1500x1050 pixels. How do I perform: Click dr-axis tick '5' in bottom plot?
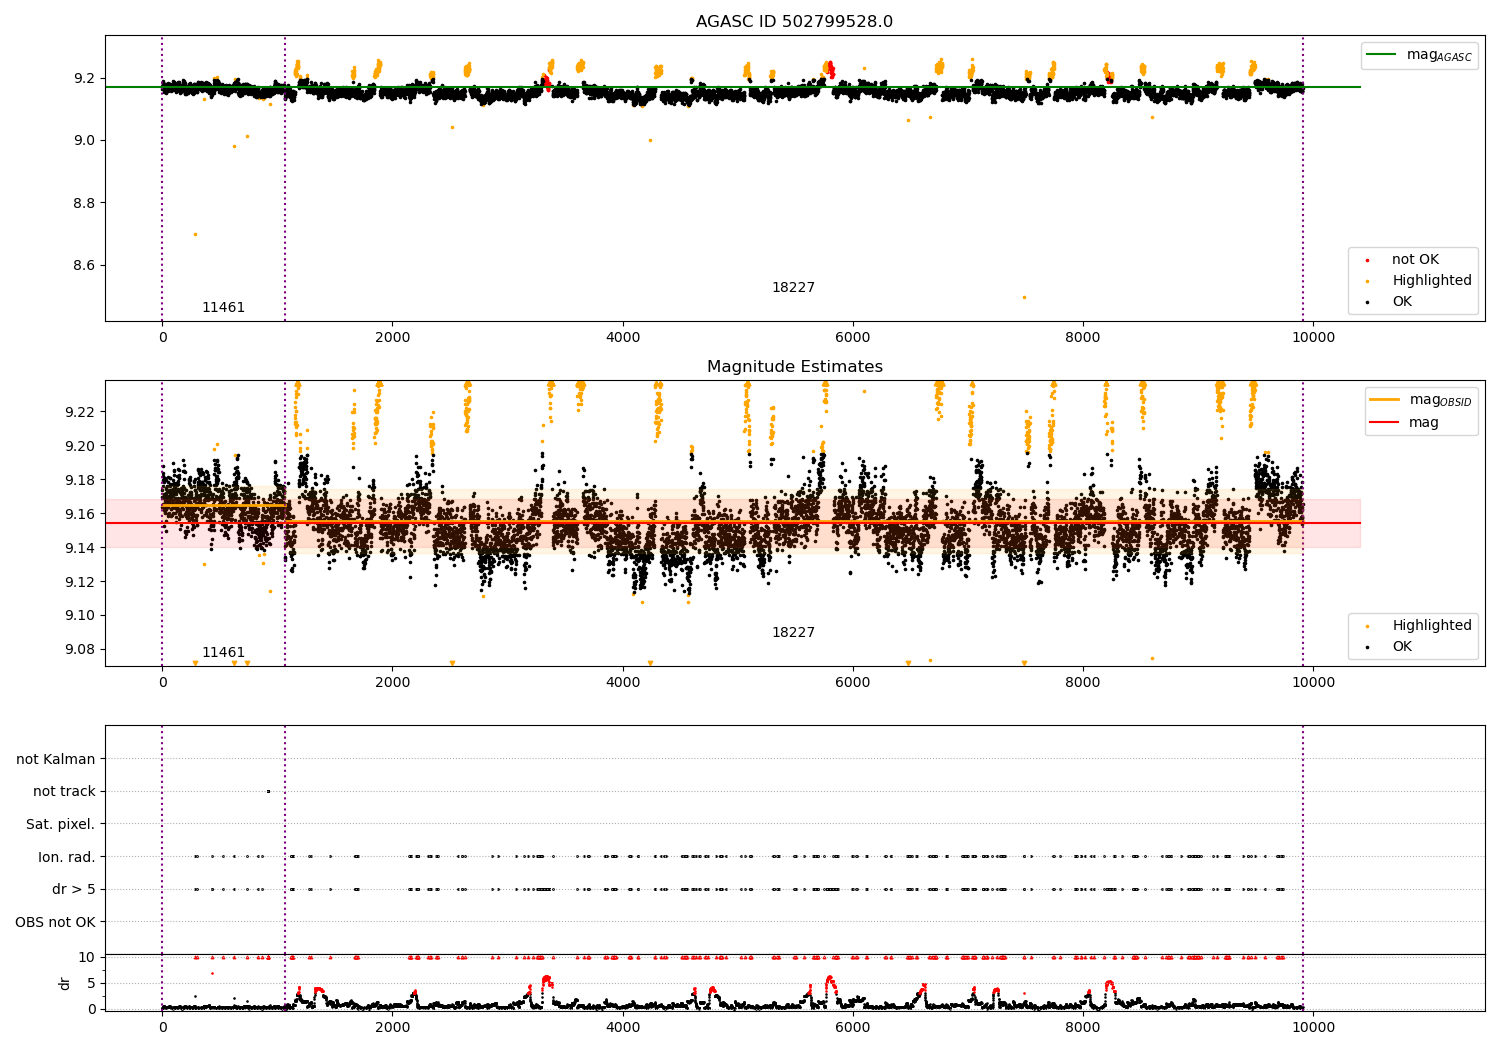92,984
